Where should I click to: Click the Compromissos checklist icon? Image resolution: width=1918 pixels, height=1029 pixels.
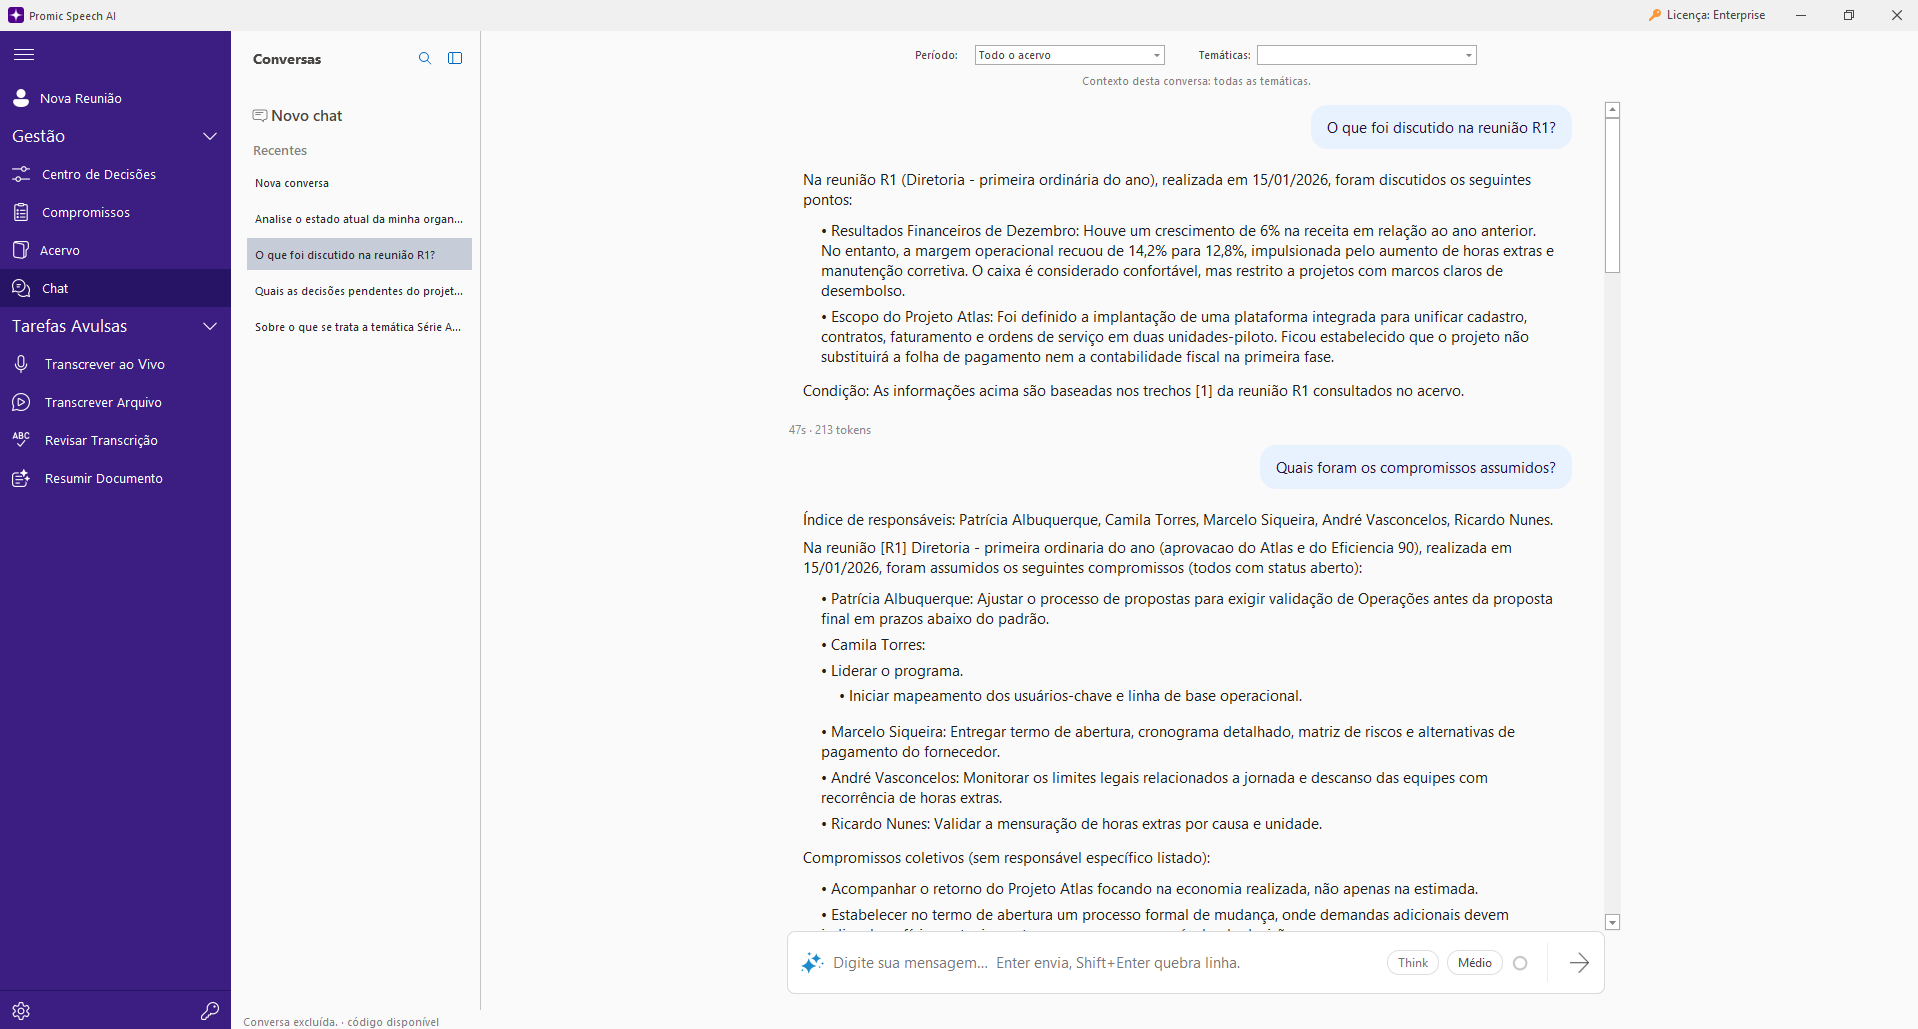[x=21, y=212]
